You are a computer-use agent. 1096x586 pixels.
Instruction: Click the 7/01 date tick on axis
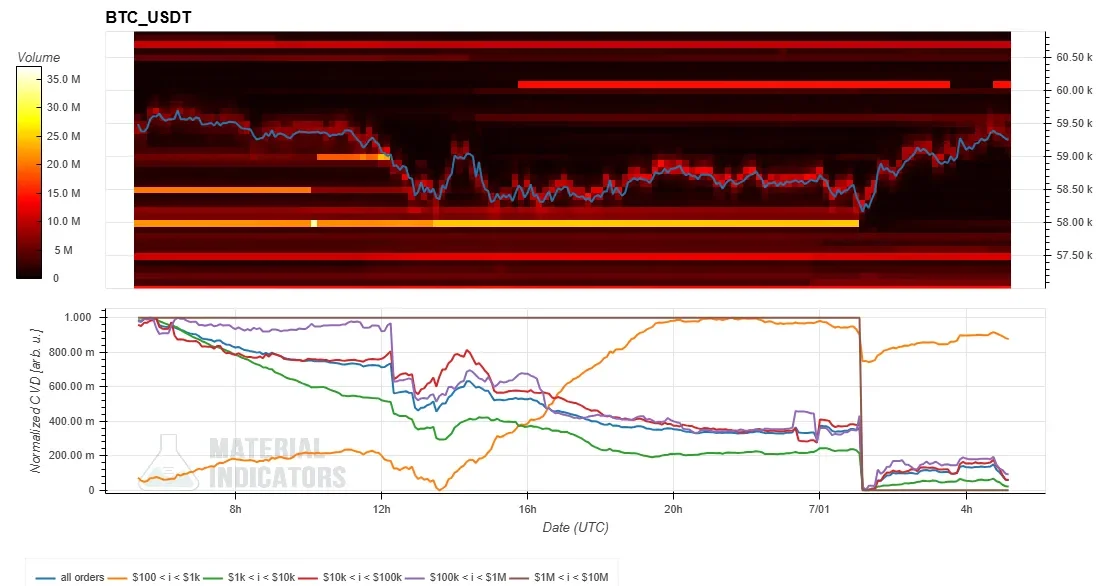819,509
